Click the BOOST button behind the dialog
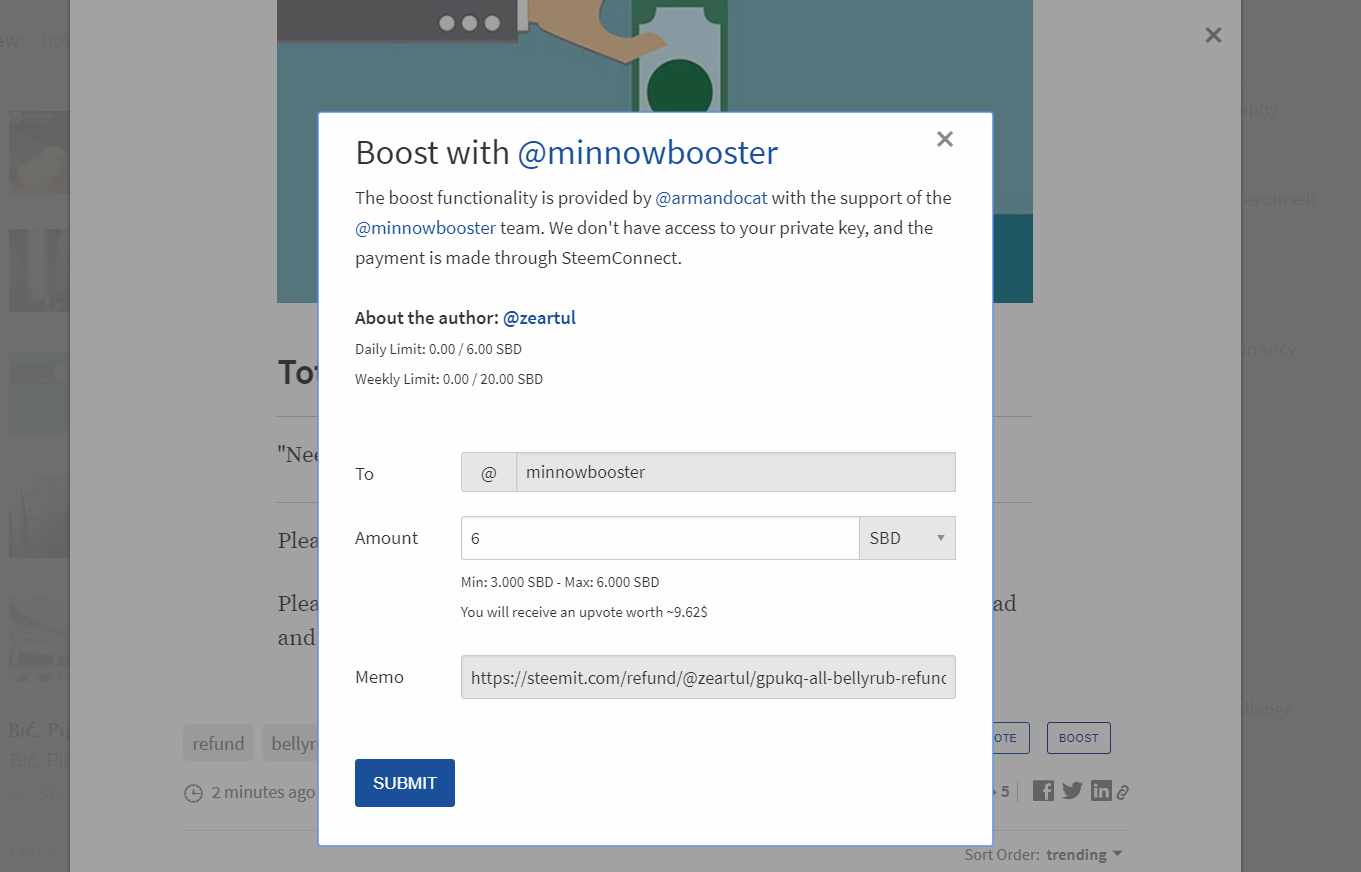The image size is (1361, 872). coord(1078,738)
